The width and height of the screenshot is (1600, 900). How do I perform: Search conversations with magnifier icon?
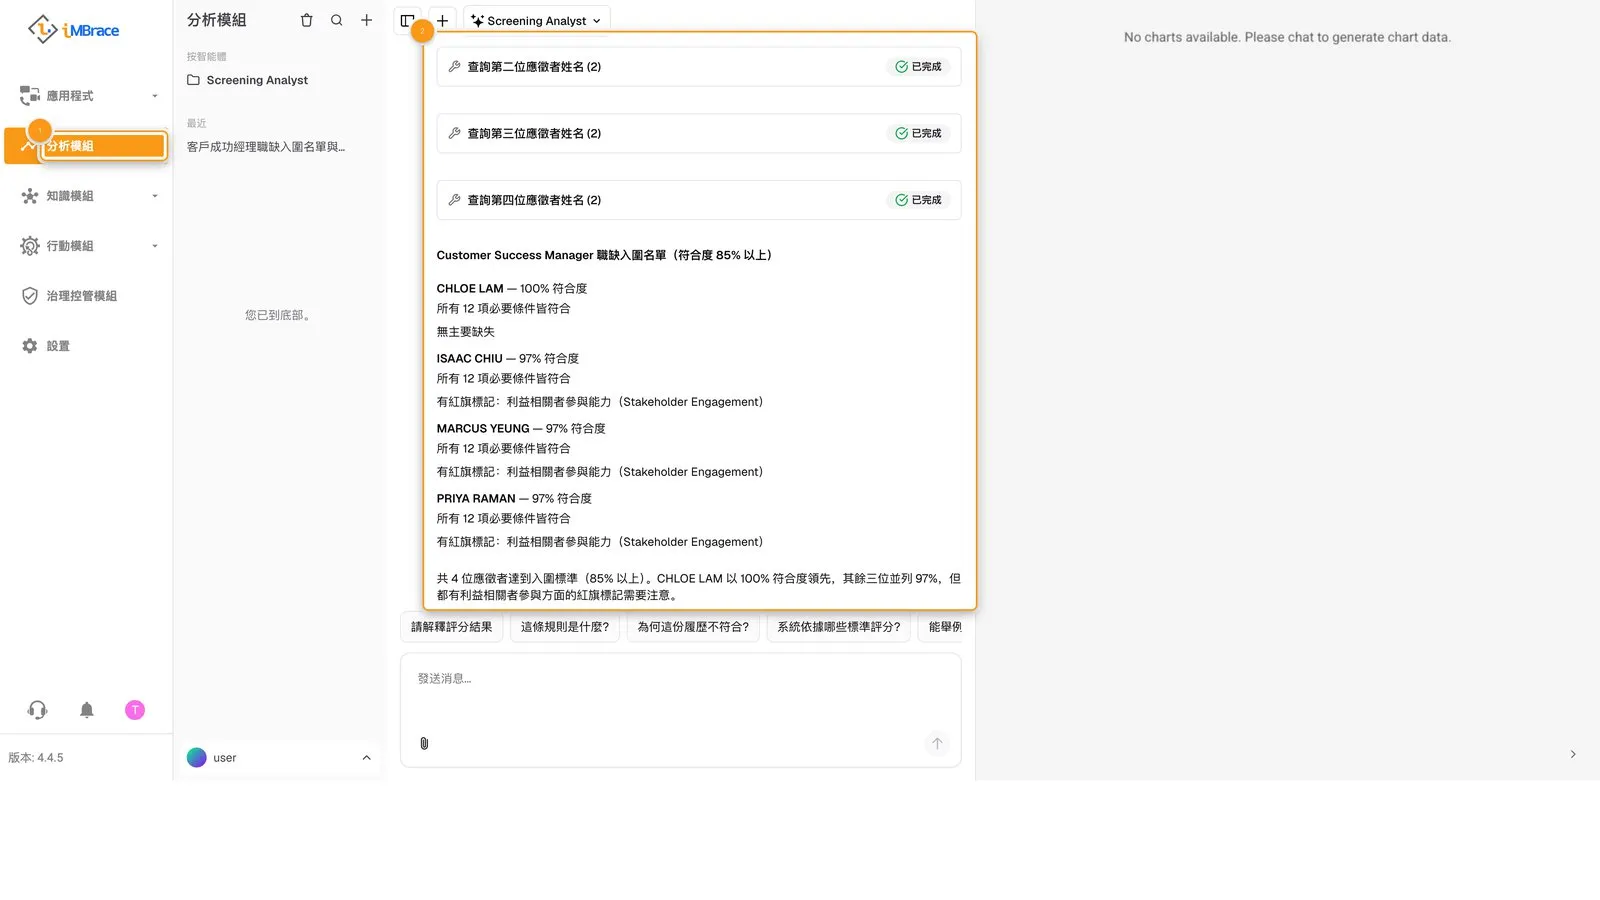[337, 20]
